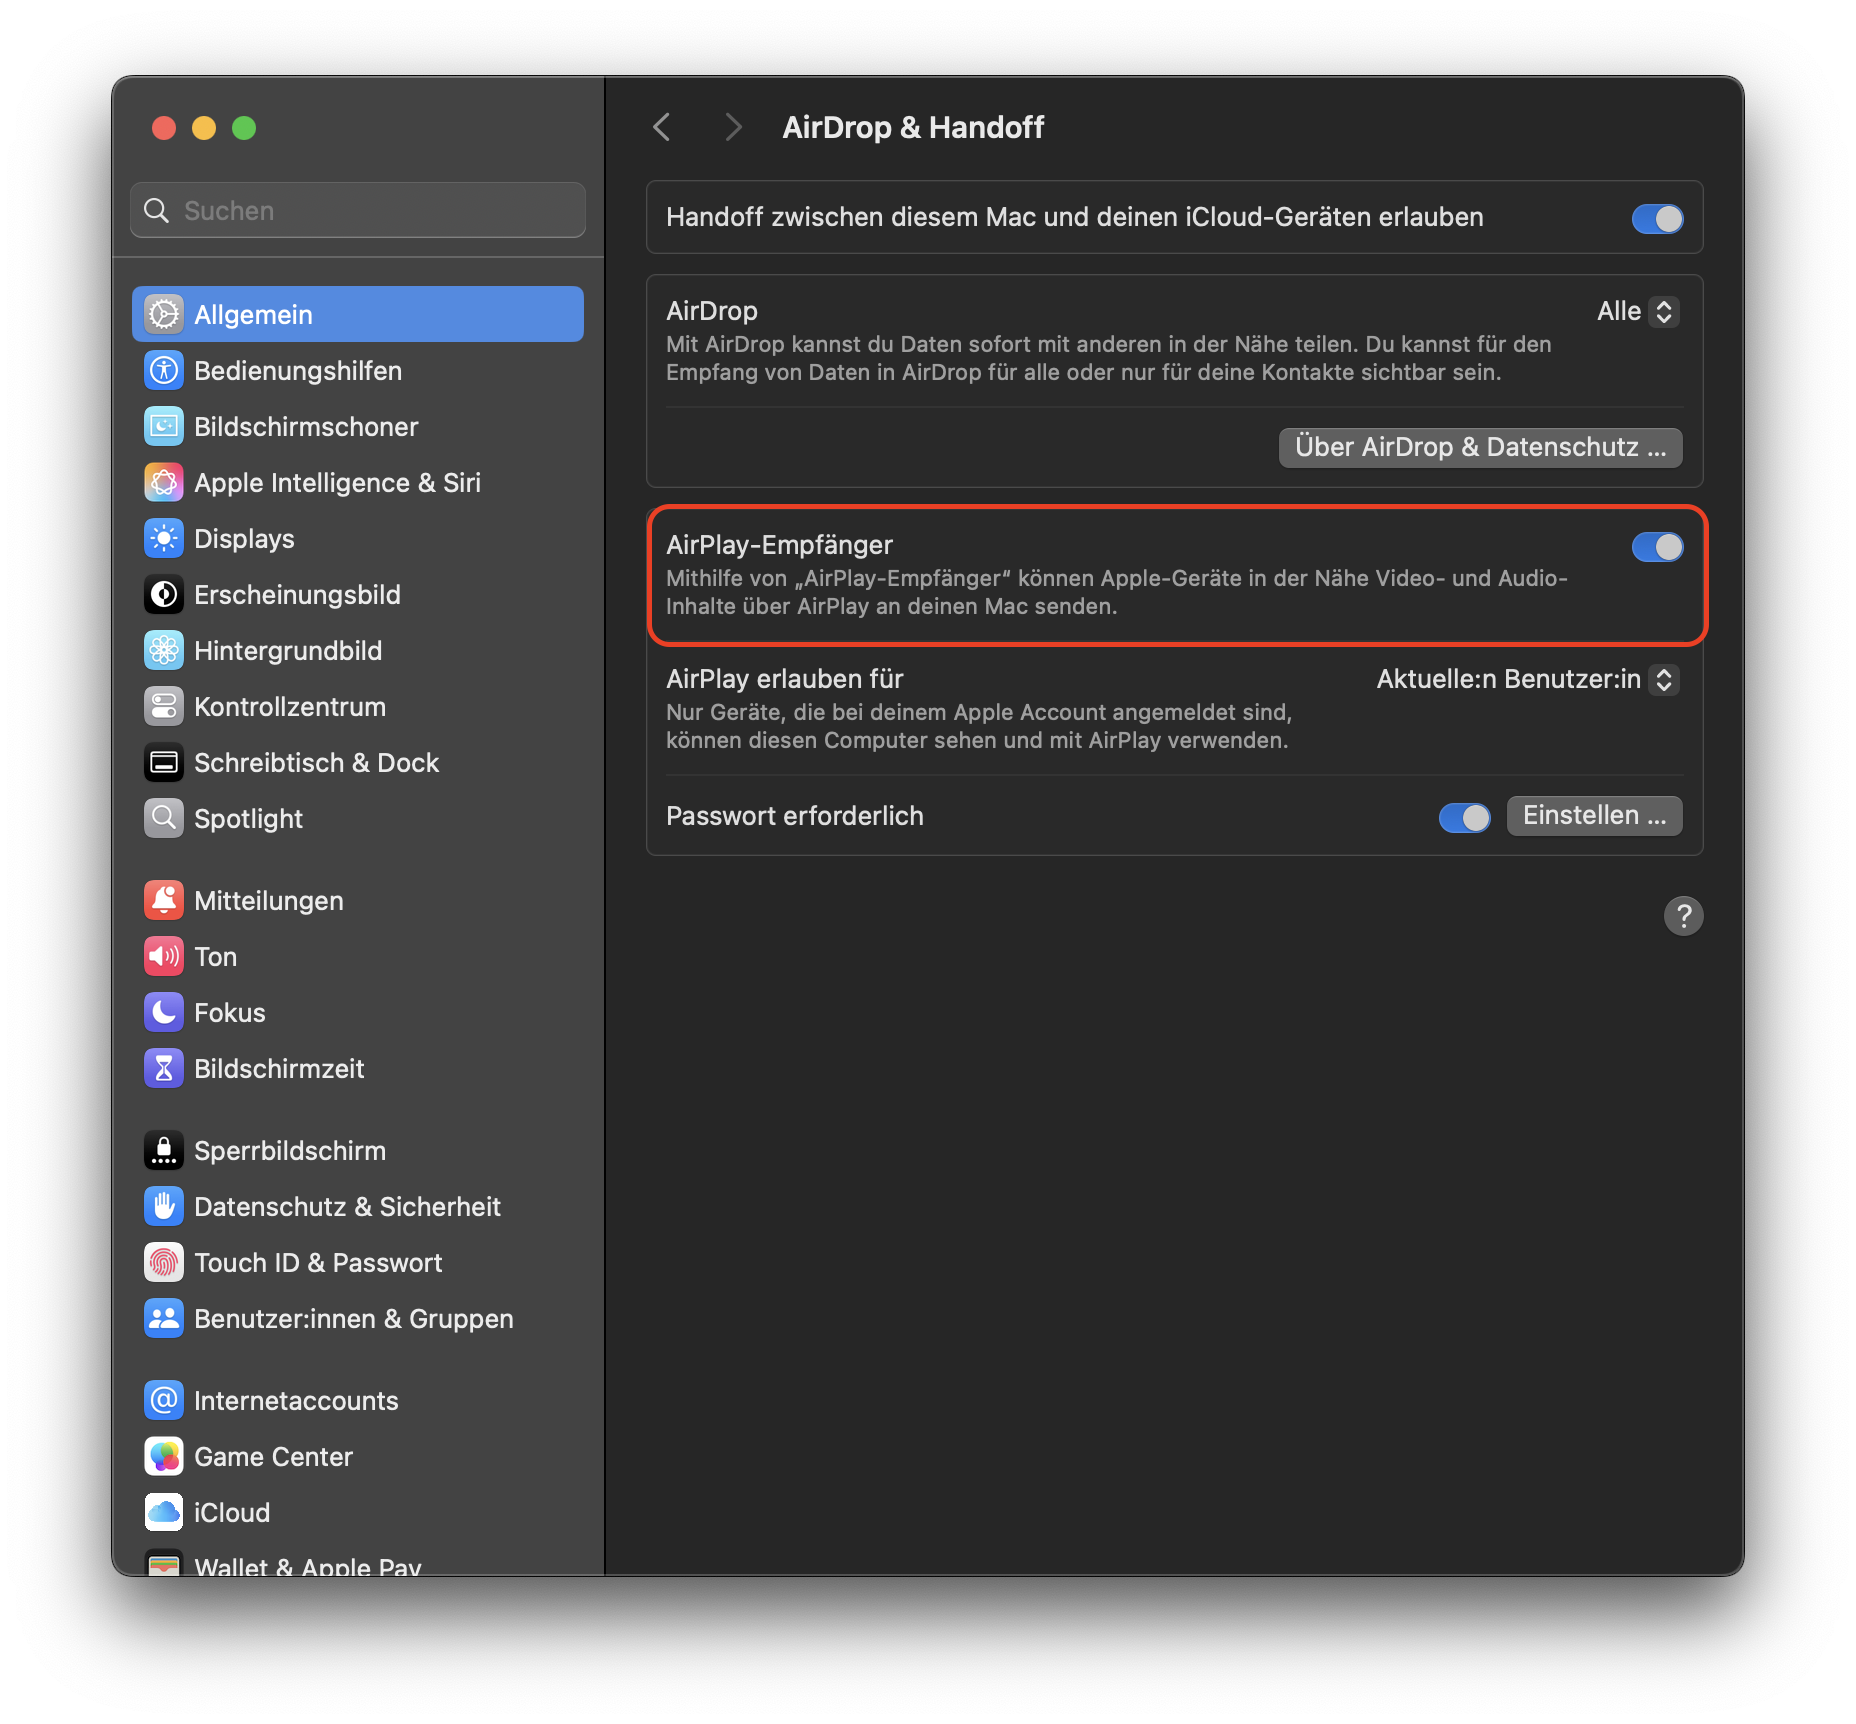Disable Passwort erforderlich
Image resolution: width=1856 pixels, height=1724 pixels.
click(1464, 817)
